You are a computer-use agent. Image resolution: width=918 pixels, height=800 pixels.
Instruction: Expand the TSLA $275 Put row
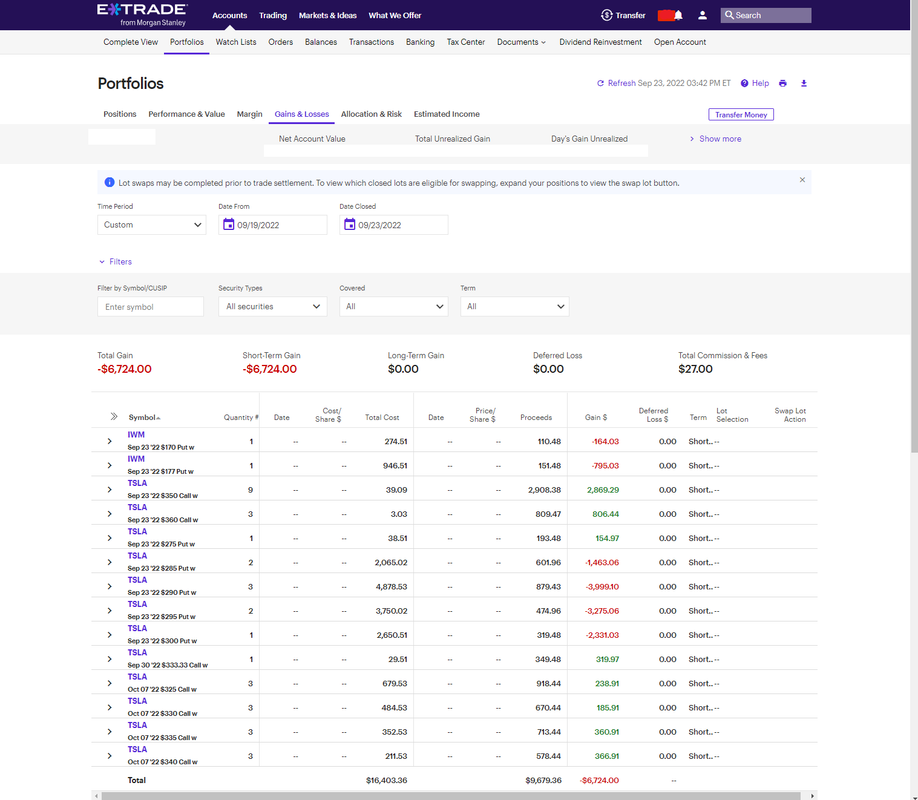point(109,538)
